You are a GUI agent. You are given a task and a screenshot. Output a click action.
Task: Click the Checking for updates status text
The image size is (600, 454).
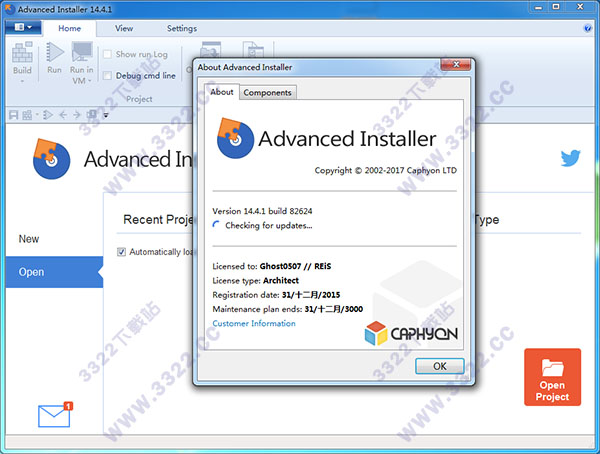tap(268, 225)
